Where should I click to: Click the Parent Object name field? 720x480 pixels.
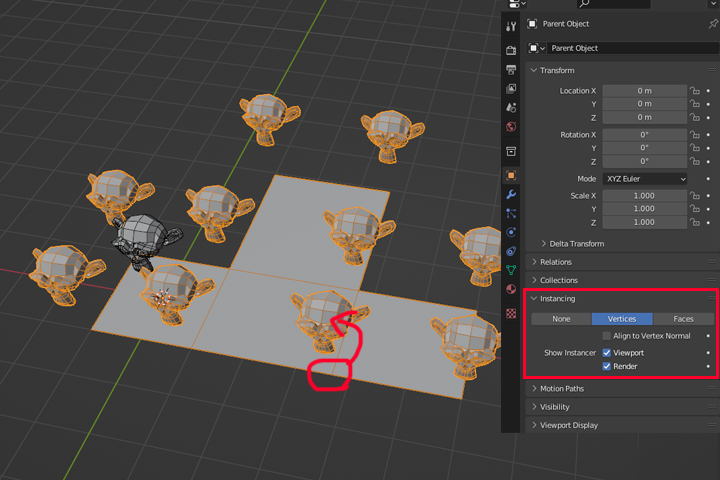click(633, 48)
